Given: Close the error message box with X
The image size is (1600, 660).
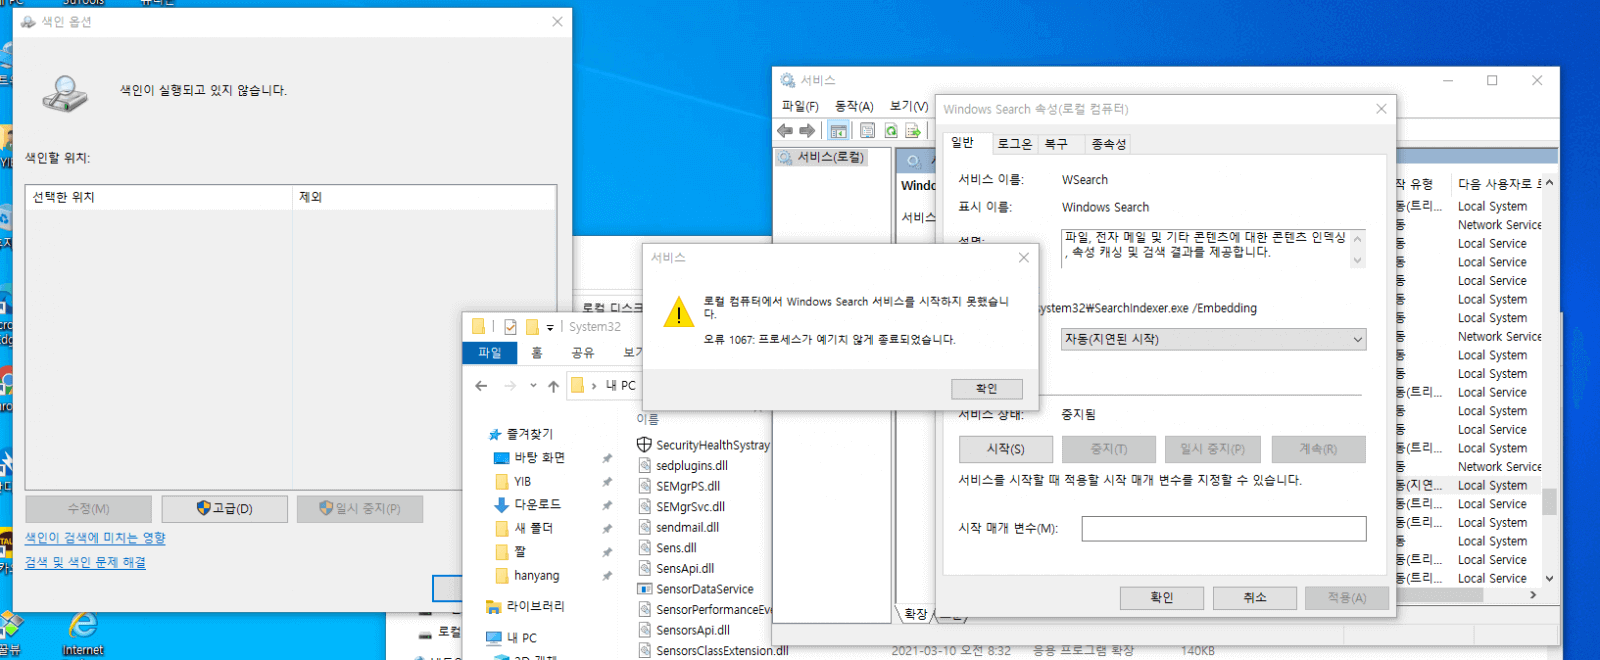Looking at the screenshot, I should [x=1023, y=258].
